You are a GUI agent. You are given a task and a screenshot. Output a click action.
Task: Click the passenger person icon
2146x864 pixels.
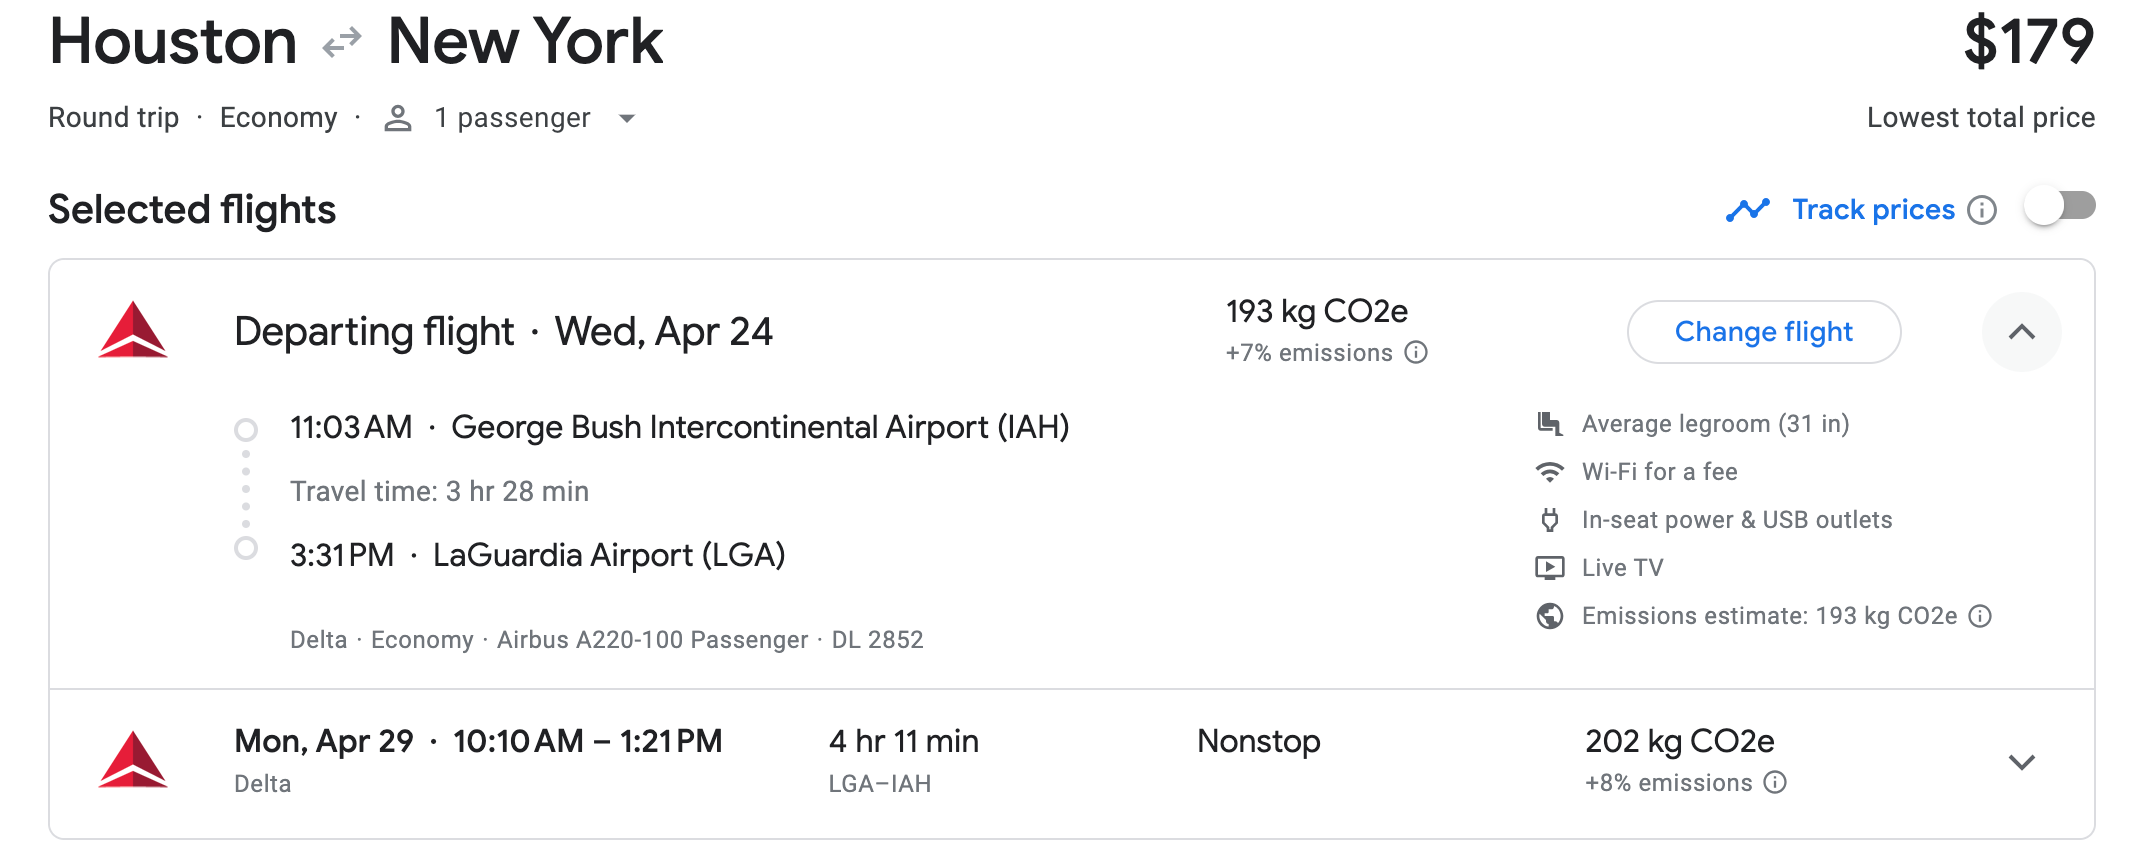(x=398, y=118)
